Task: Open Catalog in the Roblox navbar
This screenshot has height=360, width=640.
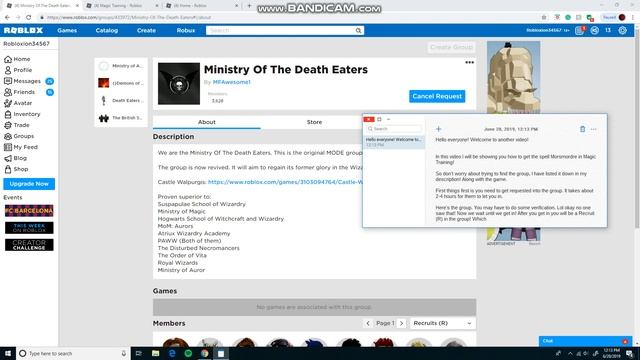Action: pos(107,31)
